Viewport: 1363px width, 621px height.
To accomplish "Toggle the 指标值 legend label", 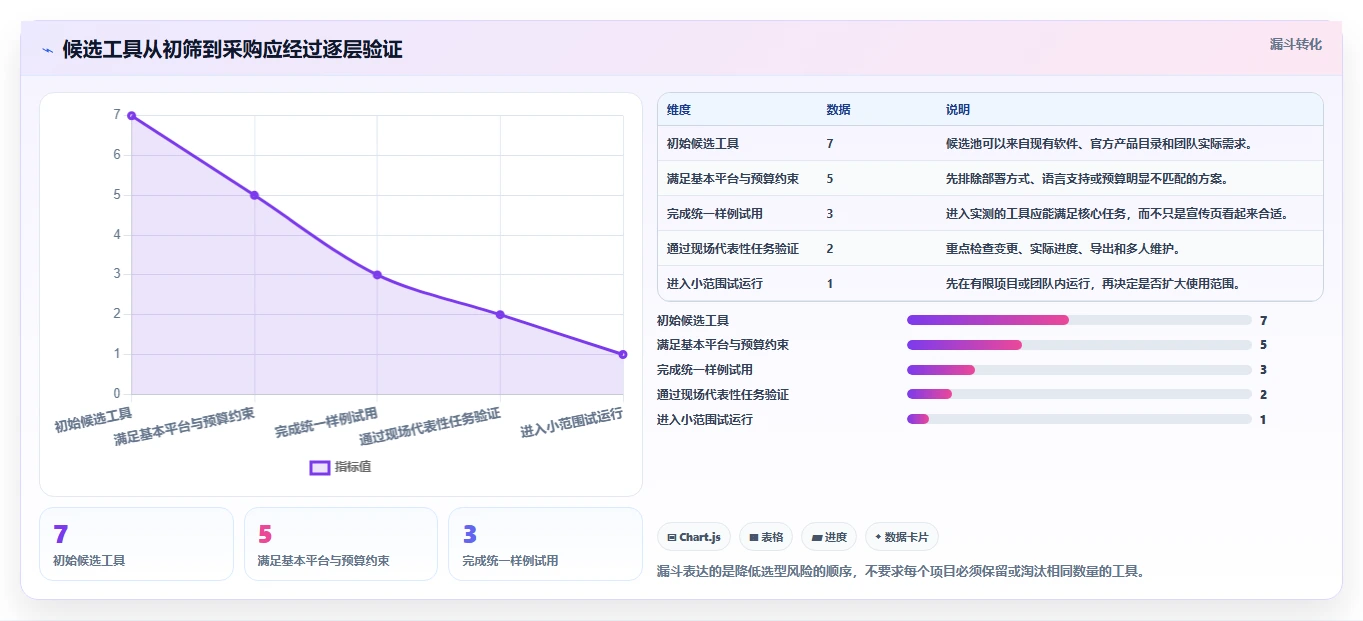I will pyautogui.click(x=353, y=467).
